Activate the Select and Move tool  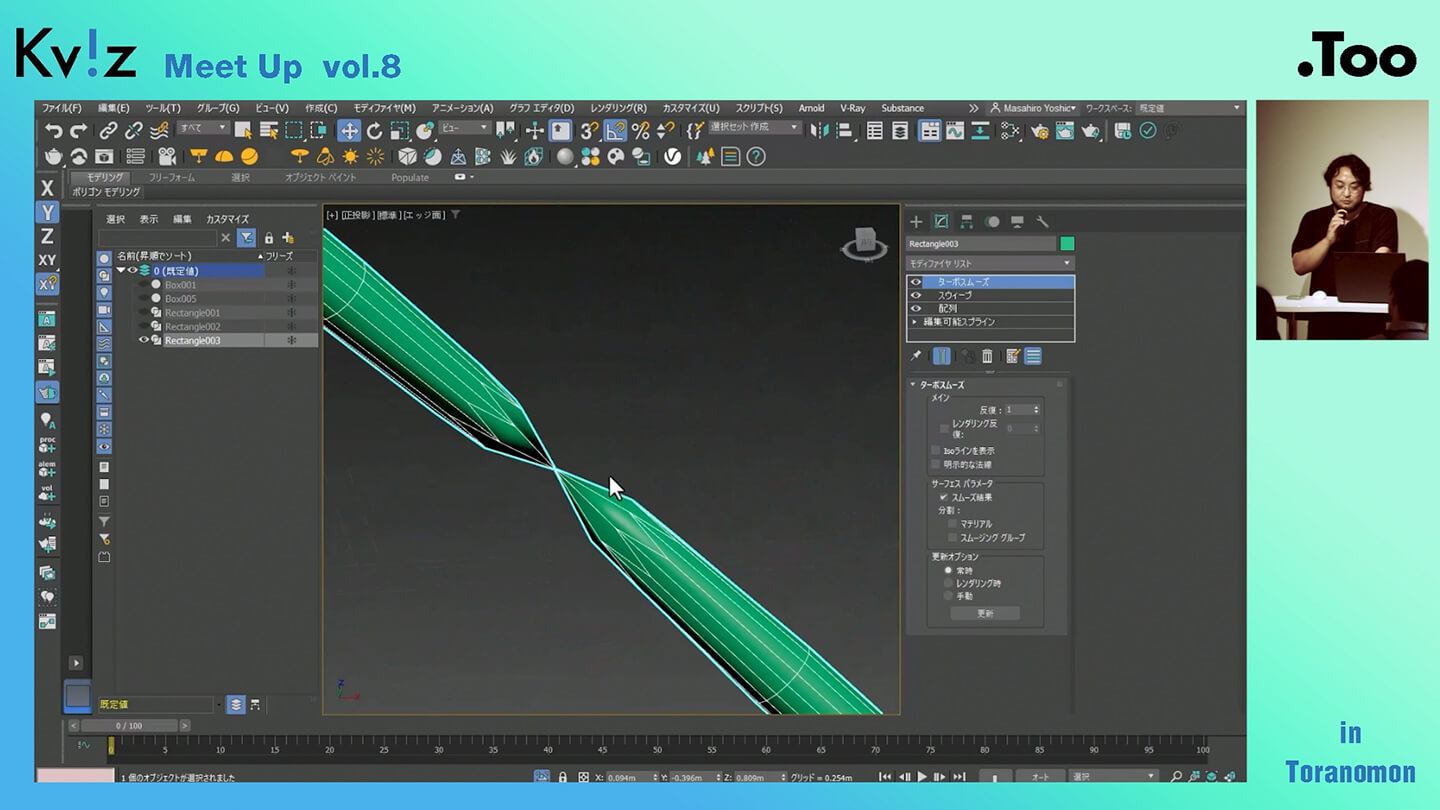tap(349, 131)
